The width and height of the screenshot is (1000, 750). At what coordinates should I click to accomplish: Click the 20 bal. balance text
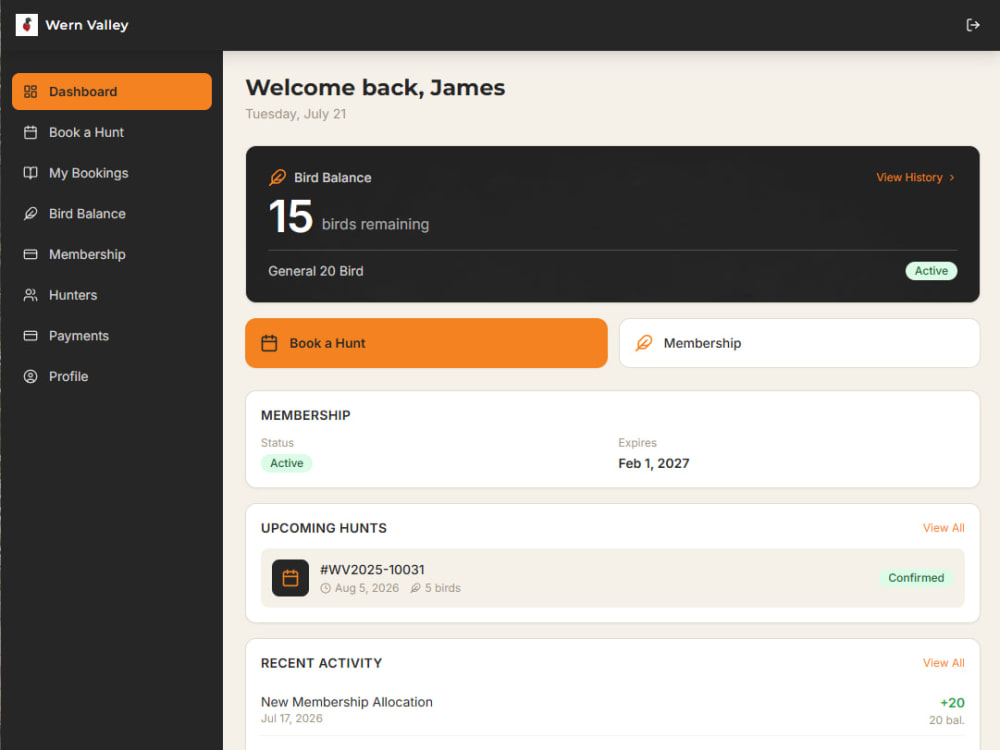pyautogui.click(x=946, y=720)
